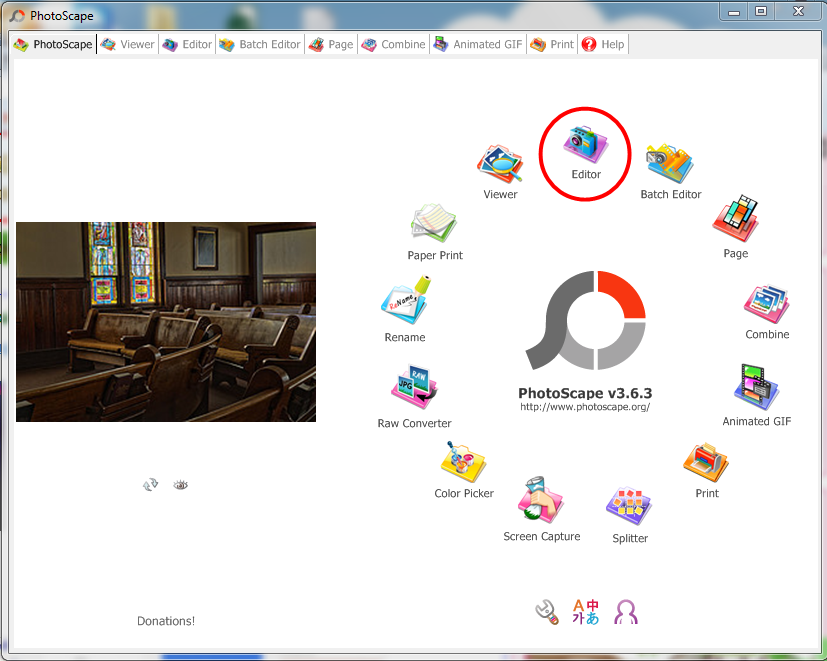Switch to the Combine tab
The image size is (827, 661).
pyautogui.click(x=393, y=44)
